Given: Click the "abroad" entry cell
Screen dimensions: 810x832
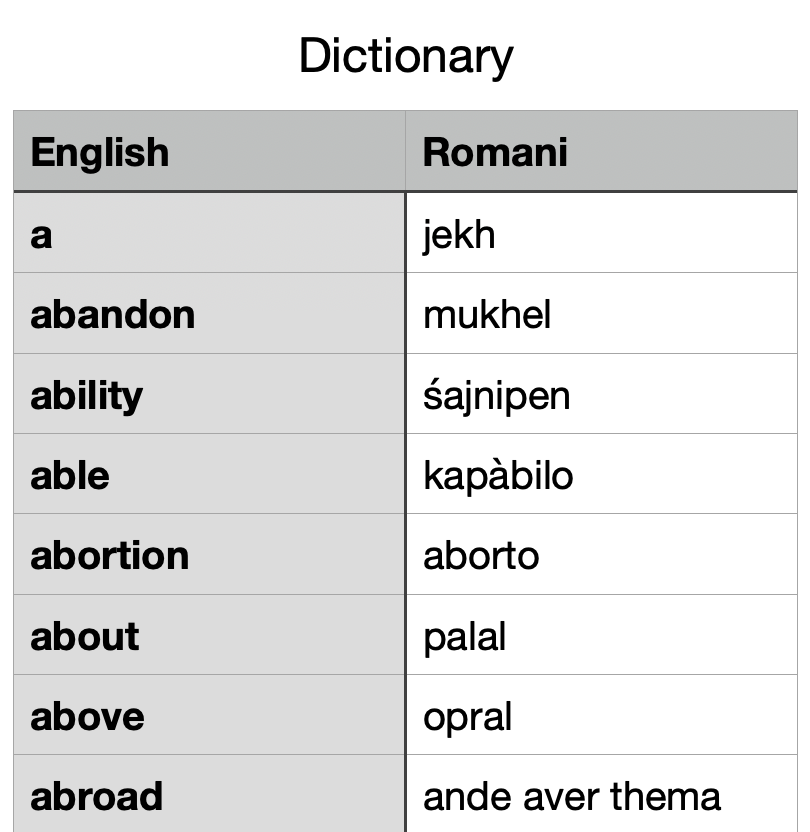Looking at the screenshot, I should tap(209, 795).
